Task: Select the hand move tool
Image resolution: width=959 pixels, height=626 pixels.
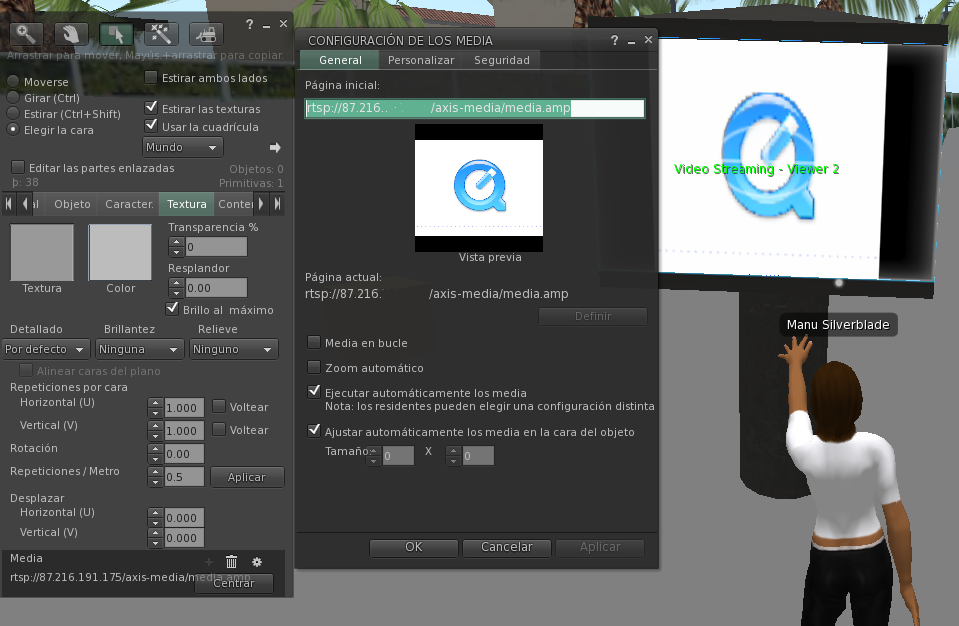Action: coord(71,33)
